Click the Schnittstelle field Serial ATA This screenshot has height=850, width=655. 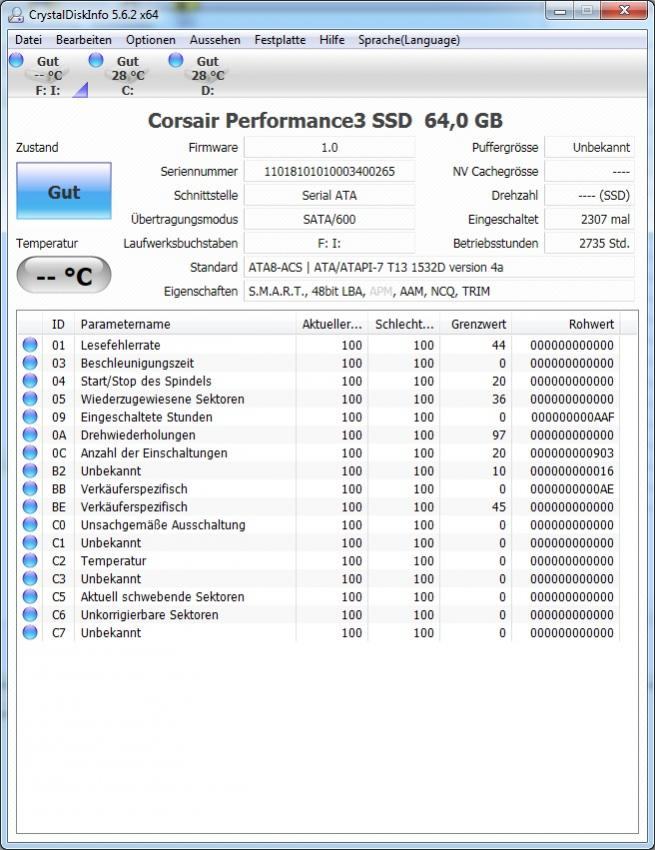point(330,195)
